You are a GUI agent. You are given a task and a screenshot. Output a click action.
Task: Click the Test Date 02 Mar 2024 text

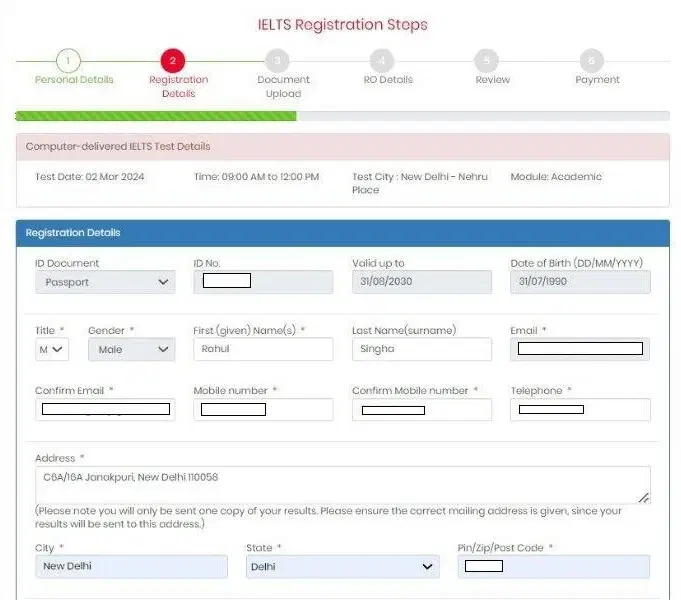[x=89, y=177]
